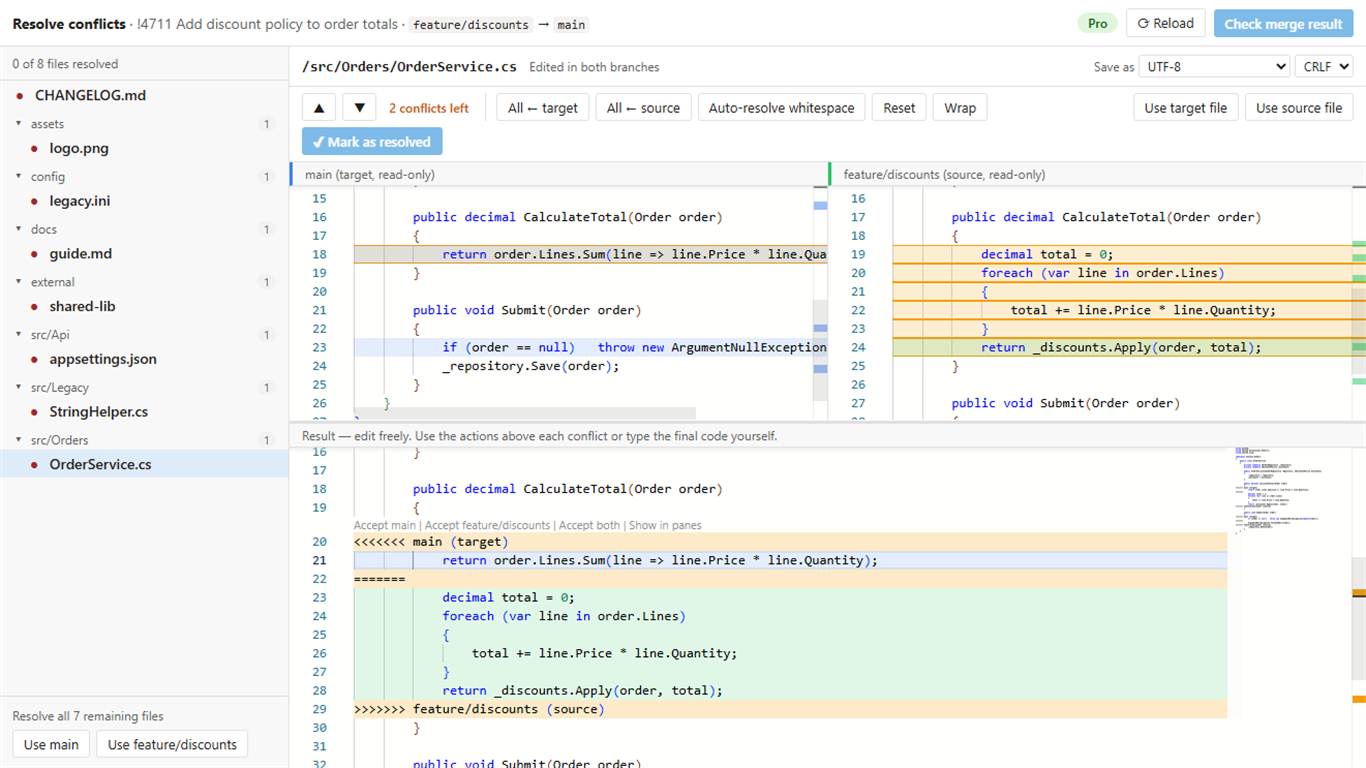Click the 'Resolve conflicts' page title

click(69, 24)
